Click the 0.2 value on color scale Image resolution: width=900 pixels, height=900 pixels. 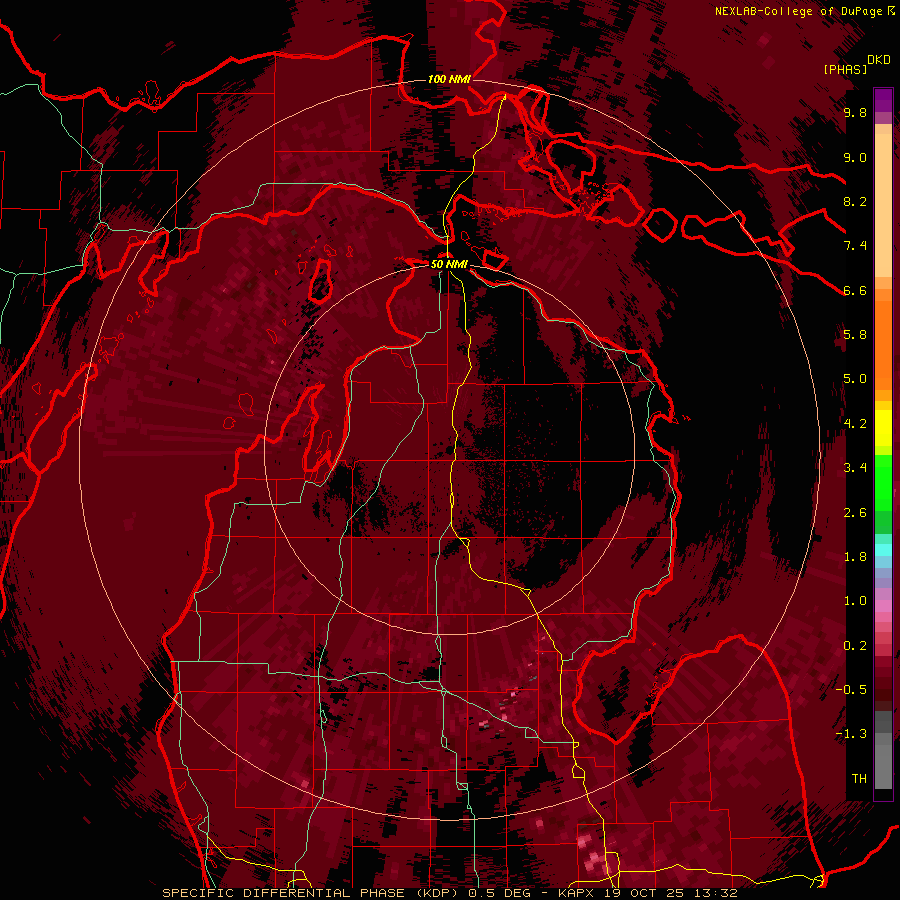tap(855, 646)
